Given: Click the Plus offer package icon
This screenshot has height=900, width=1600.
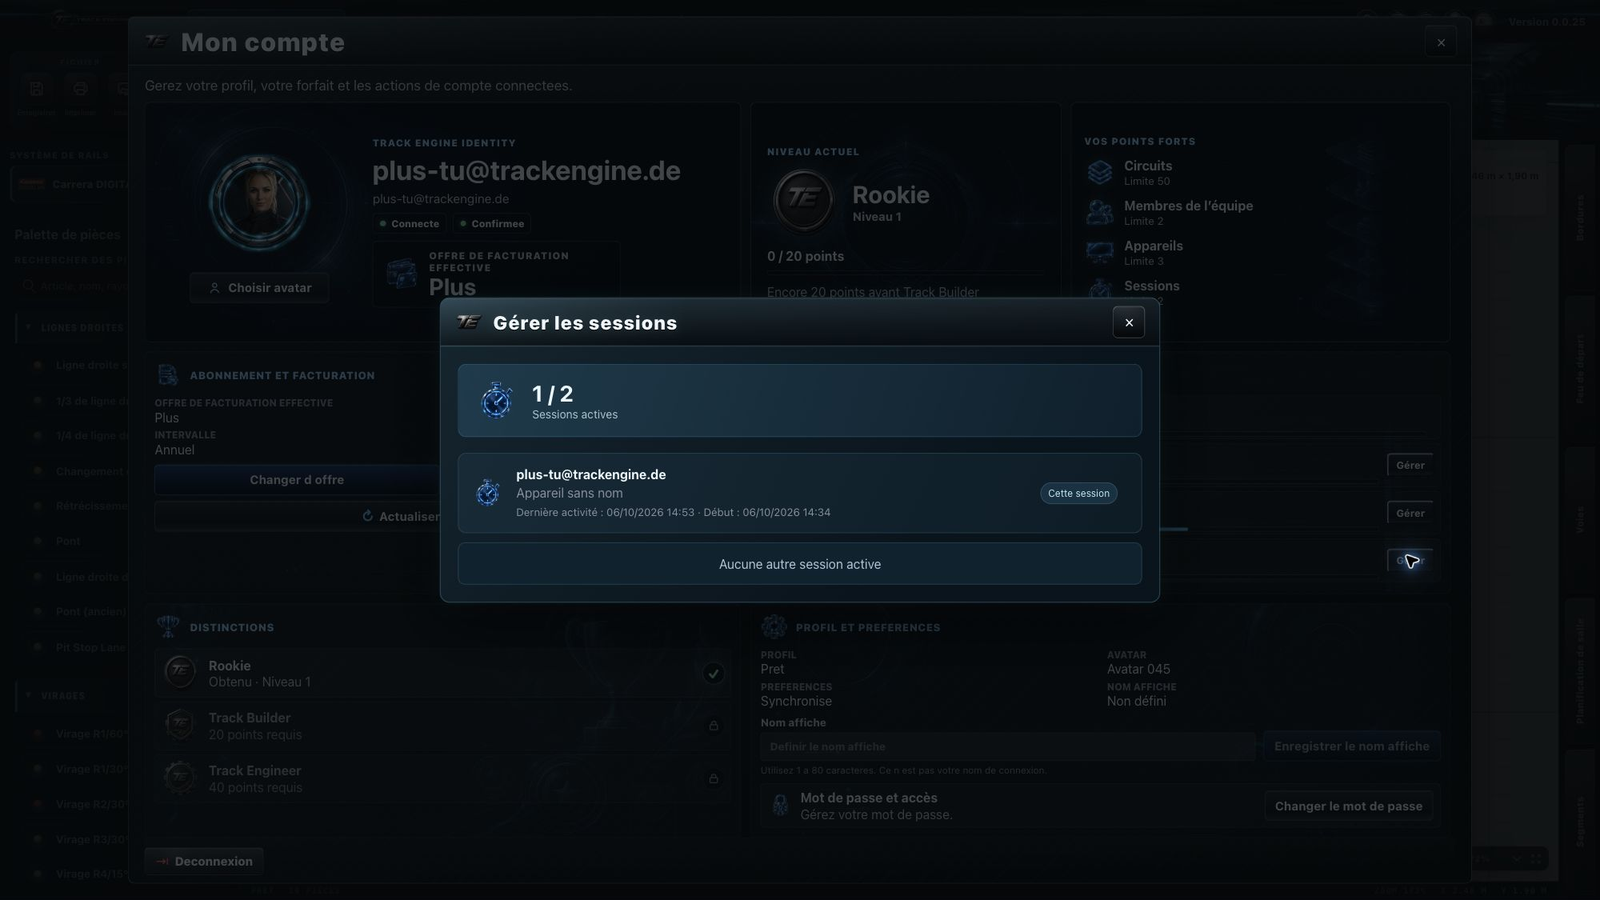Looking at the screenshot, I should click(401, 273).
